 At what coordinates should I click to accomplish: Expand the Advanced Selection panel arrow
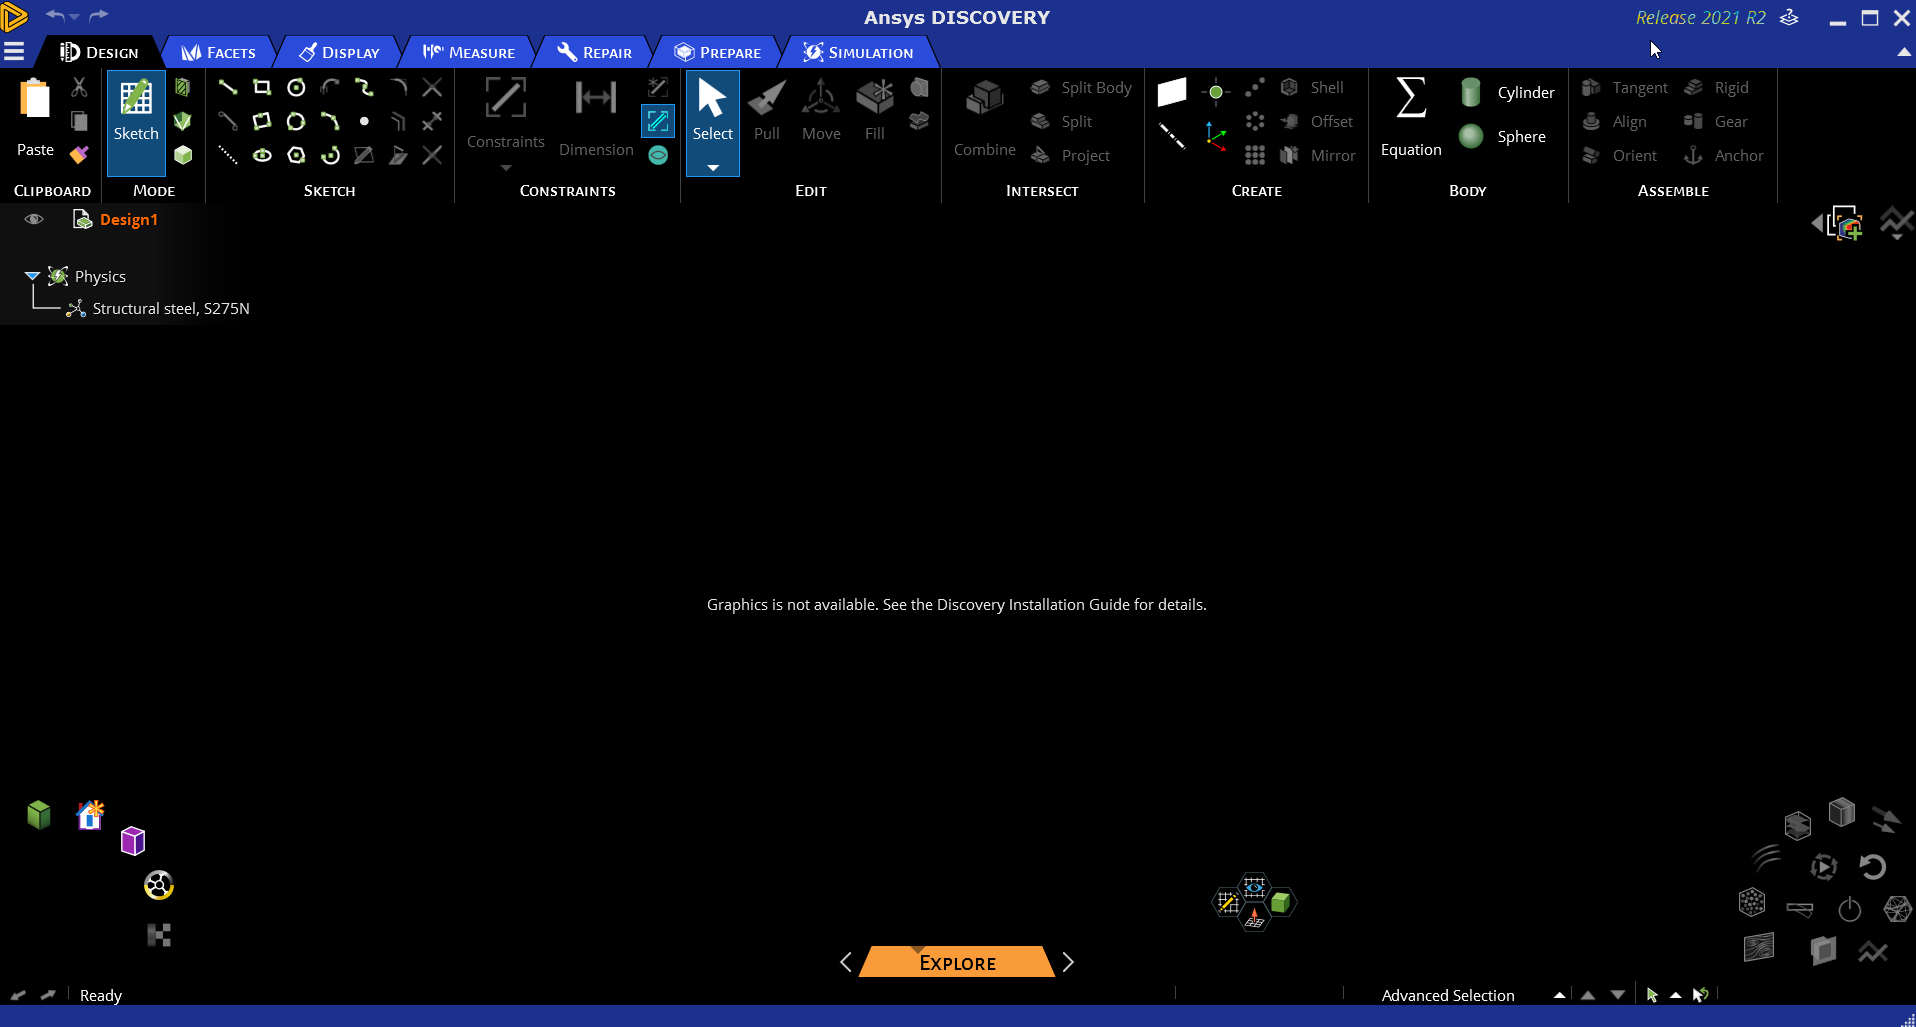1559,995
